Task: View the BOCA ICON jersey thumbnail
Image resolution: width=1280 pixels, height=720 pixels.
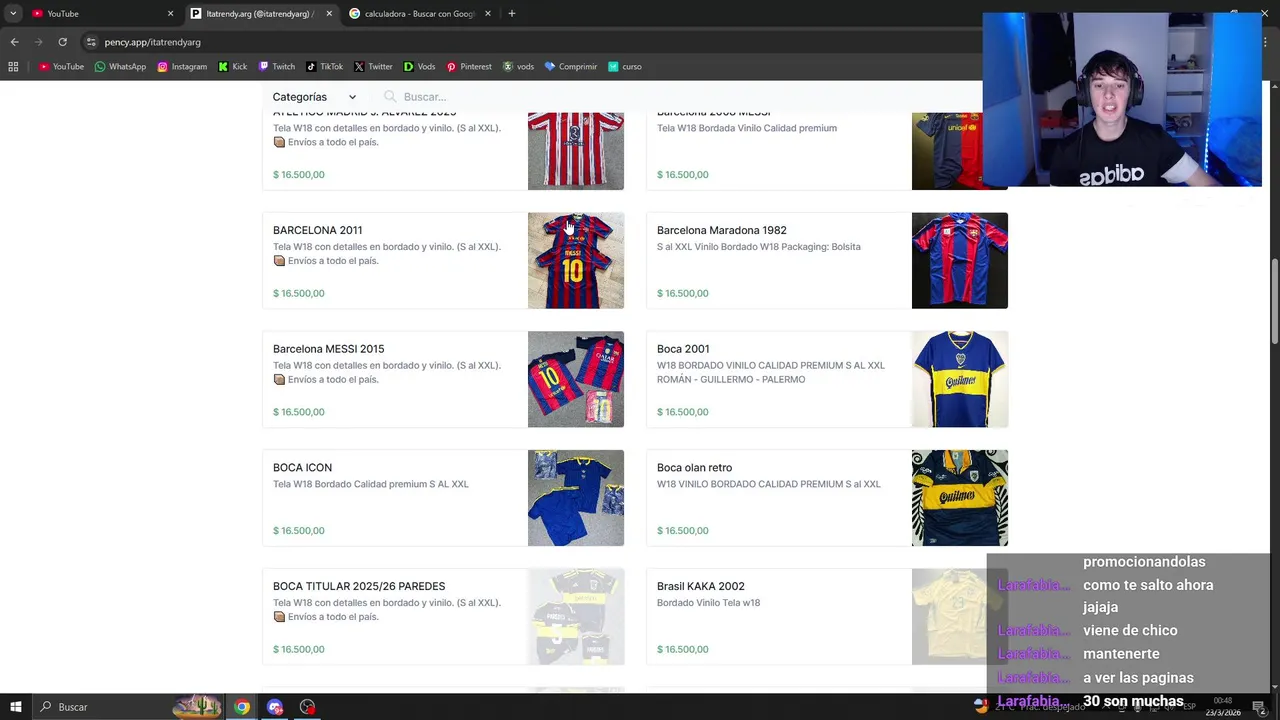Action: click(576, 498)
